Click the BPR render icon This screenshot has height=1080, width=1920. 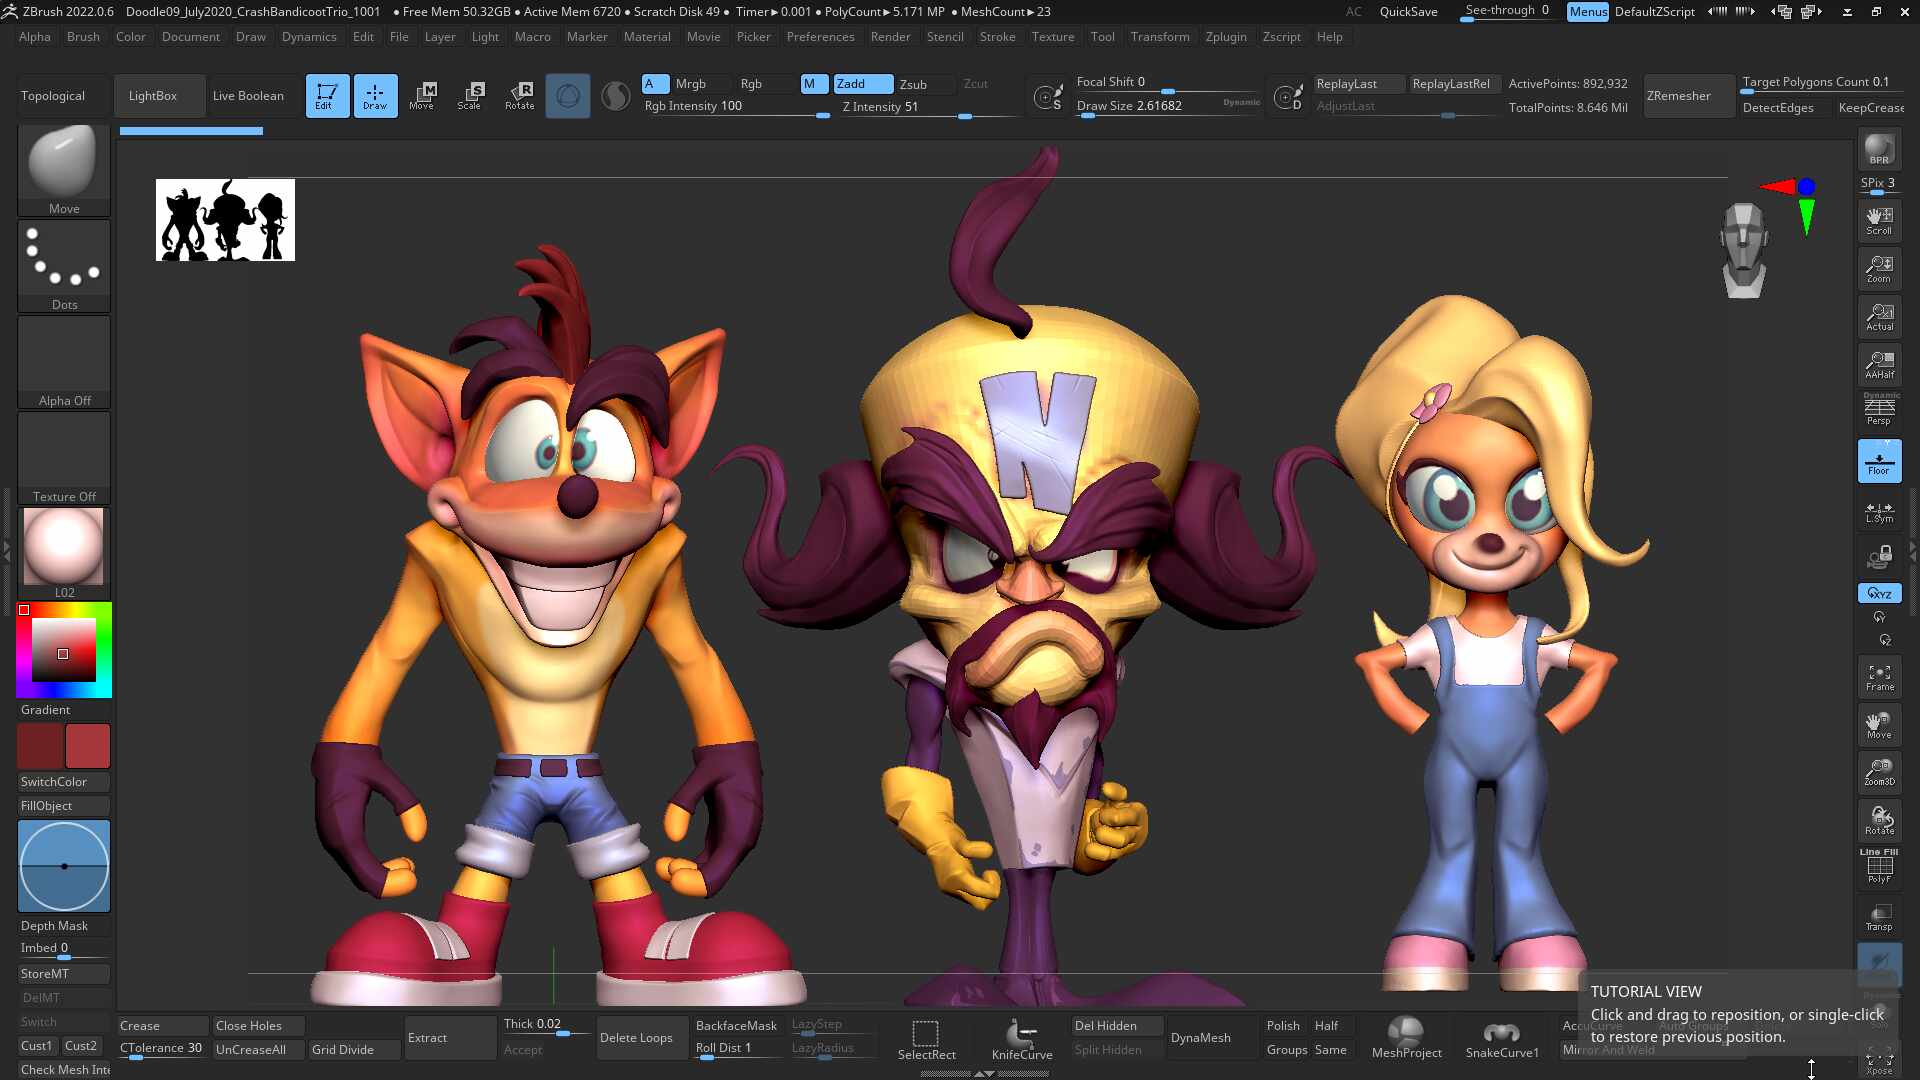[1879, 150]
